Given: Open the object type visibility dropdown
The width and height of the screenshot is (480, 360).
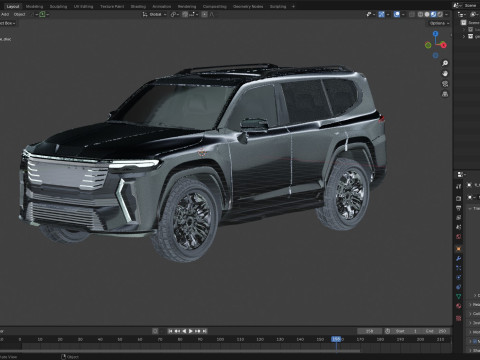Looking at the screenshot, I should coord(370,14).
